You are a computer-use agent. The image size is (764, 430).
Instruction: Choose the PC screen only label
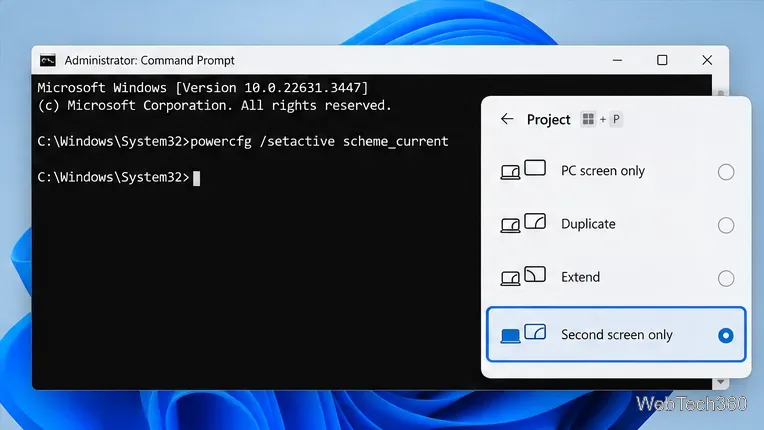[x=603, y=171]
